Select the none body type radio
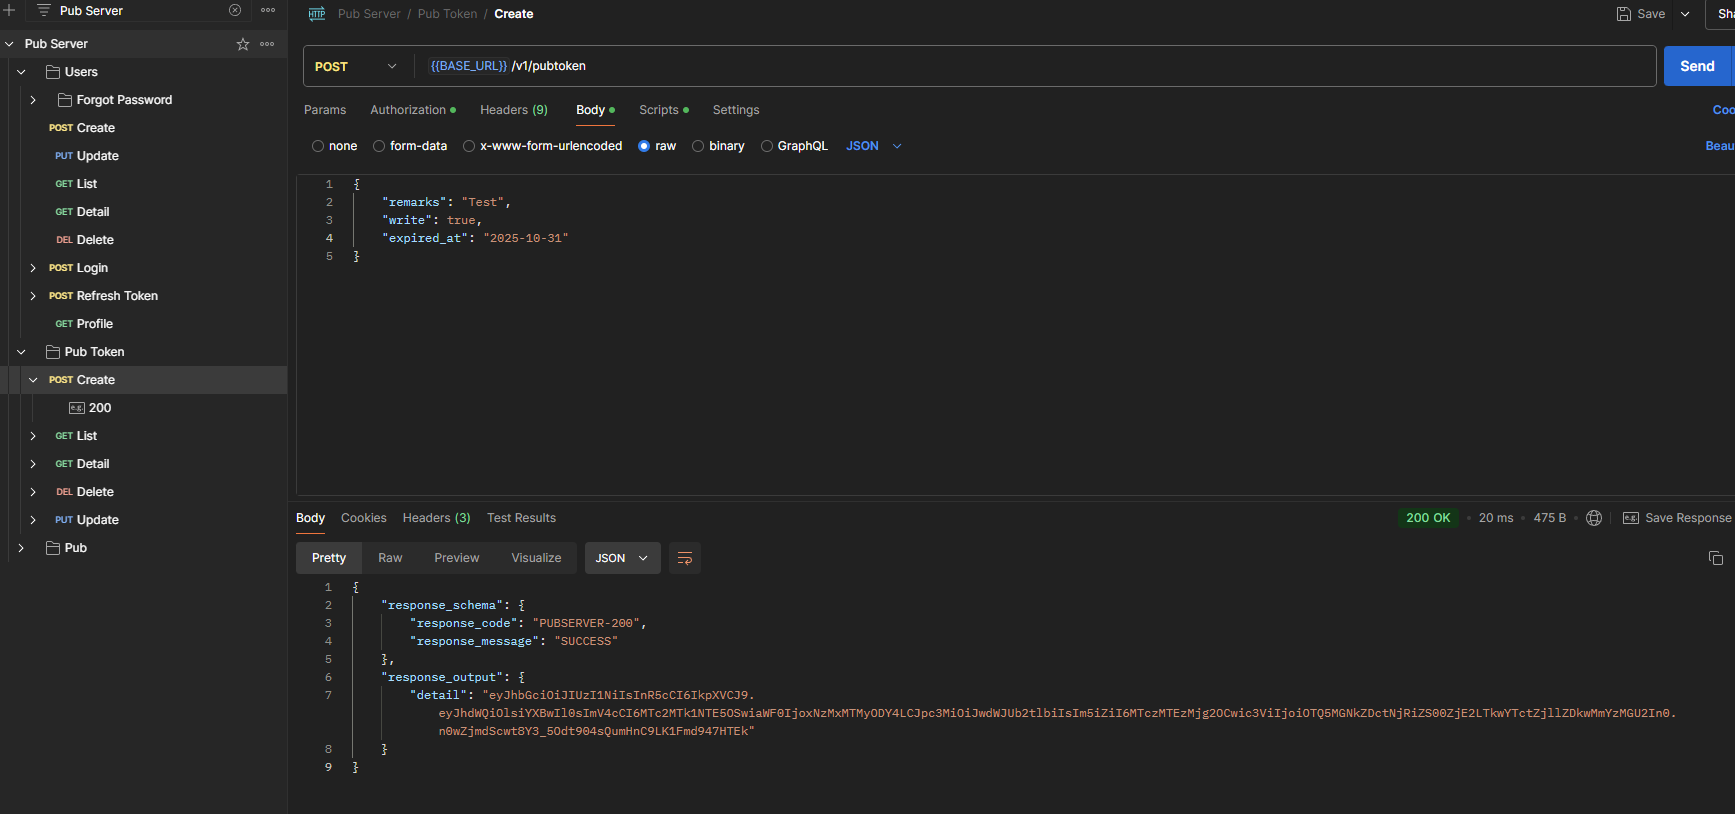Screen dimensions: 1735x814 [318, 146]
